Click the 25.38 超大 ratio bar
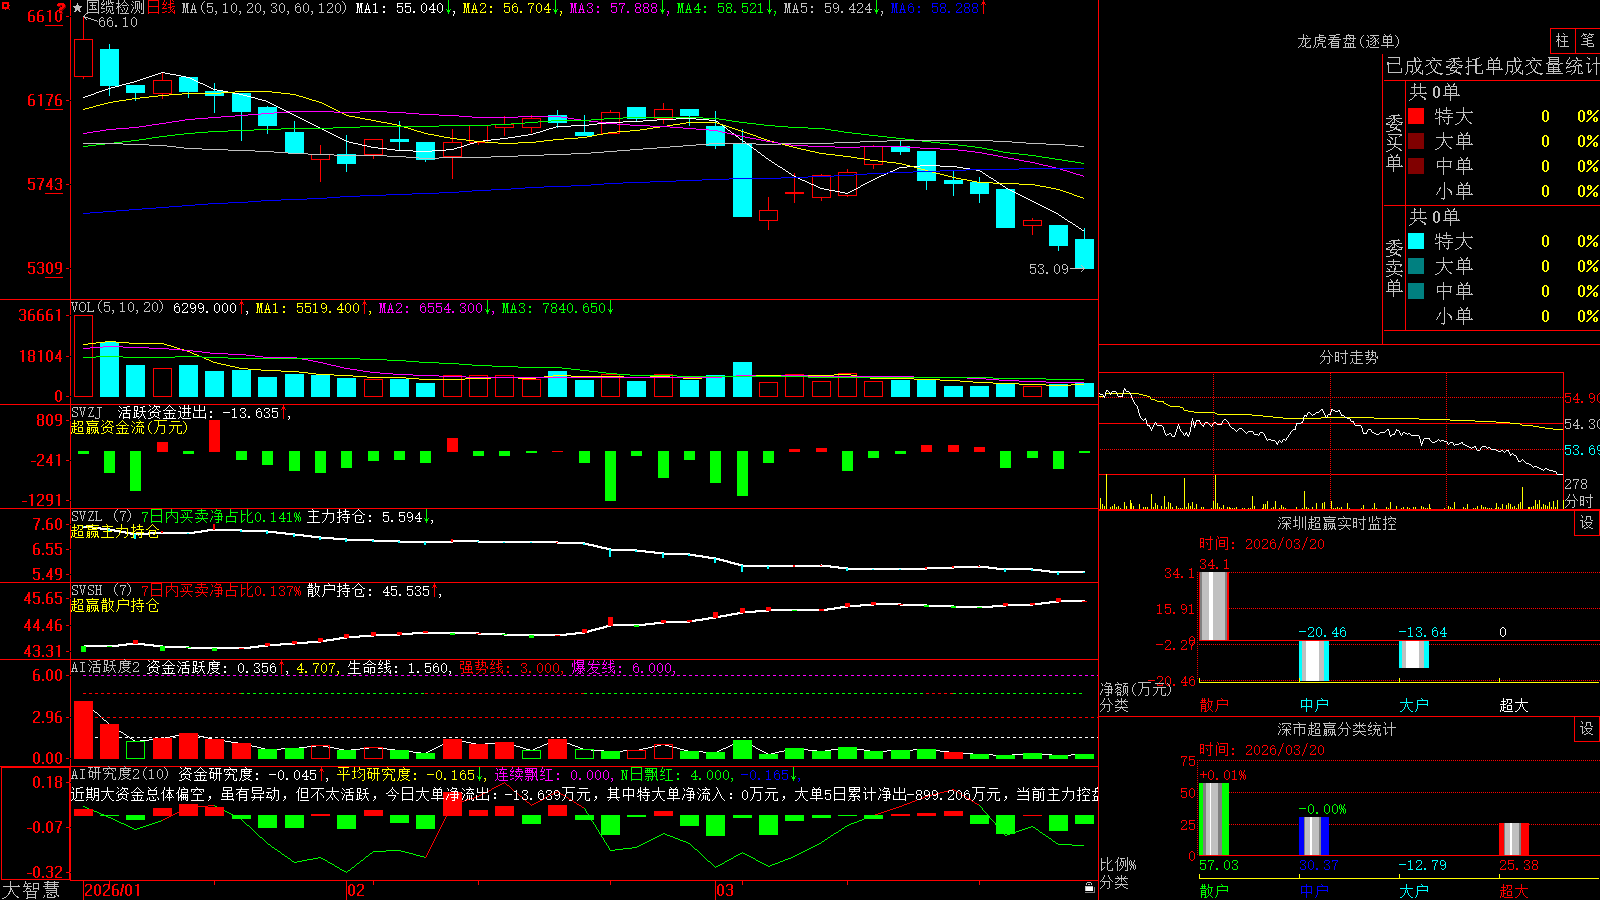The image size is (1600, 900). click(1513, 840)
